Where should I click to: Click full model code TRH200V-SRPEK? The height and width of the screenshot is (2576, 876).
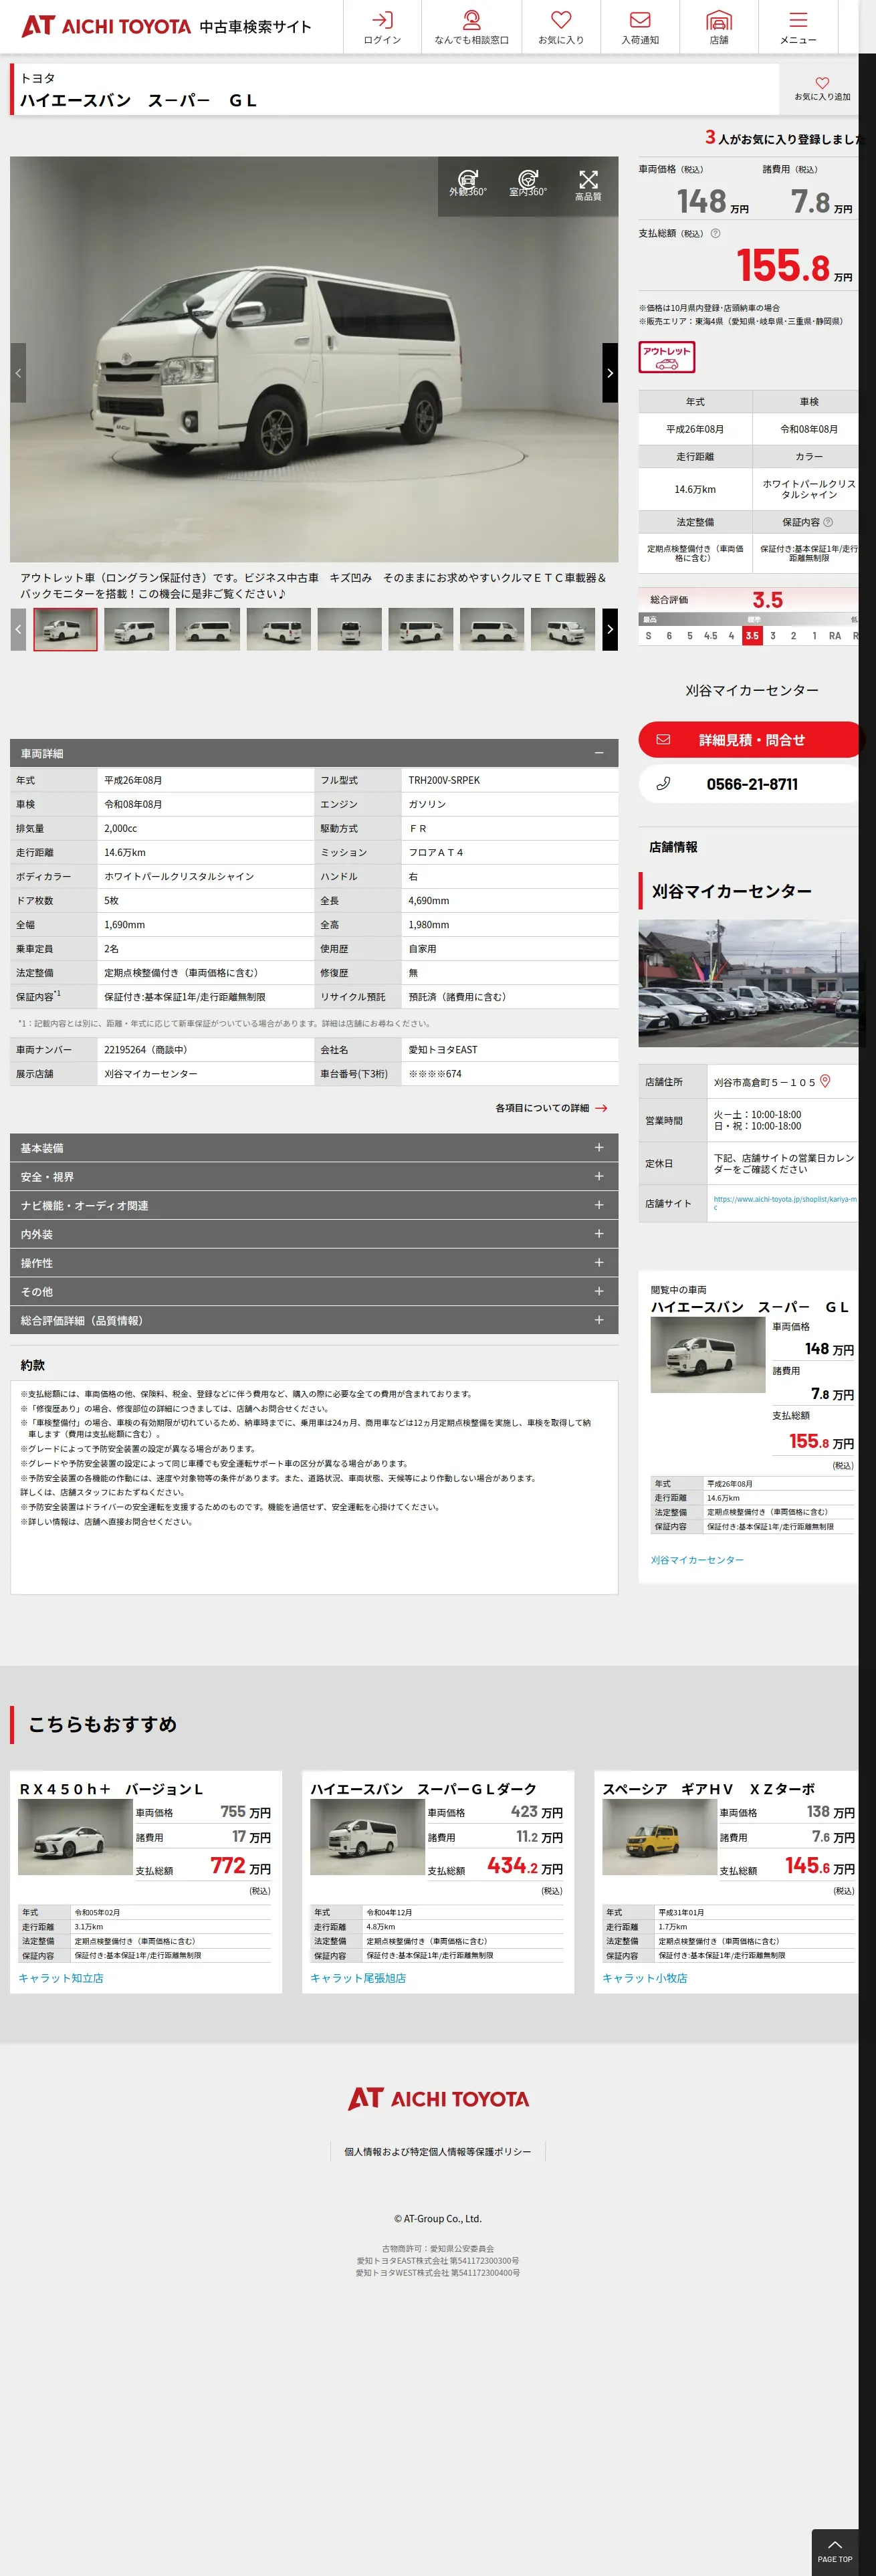444,780
